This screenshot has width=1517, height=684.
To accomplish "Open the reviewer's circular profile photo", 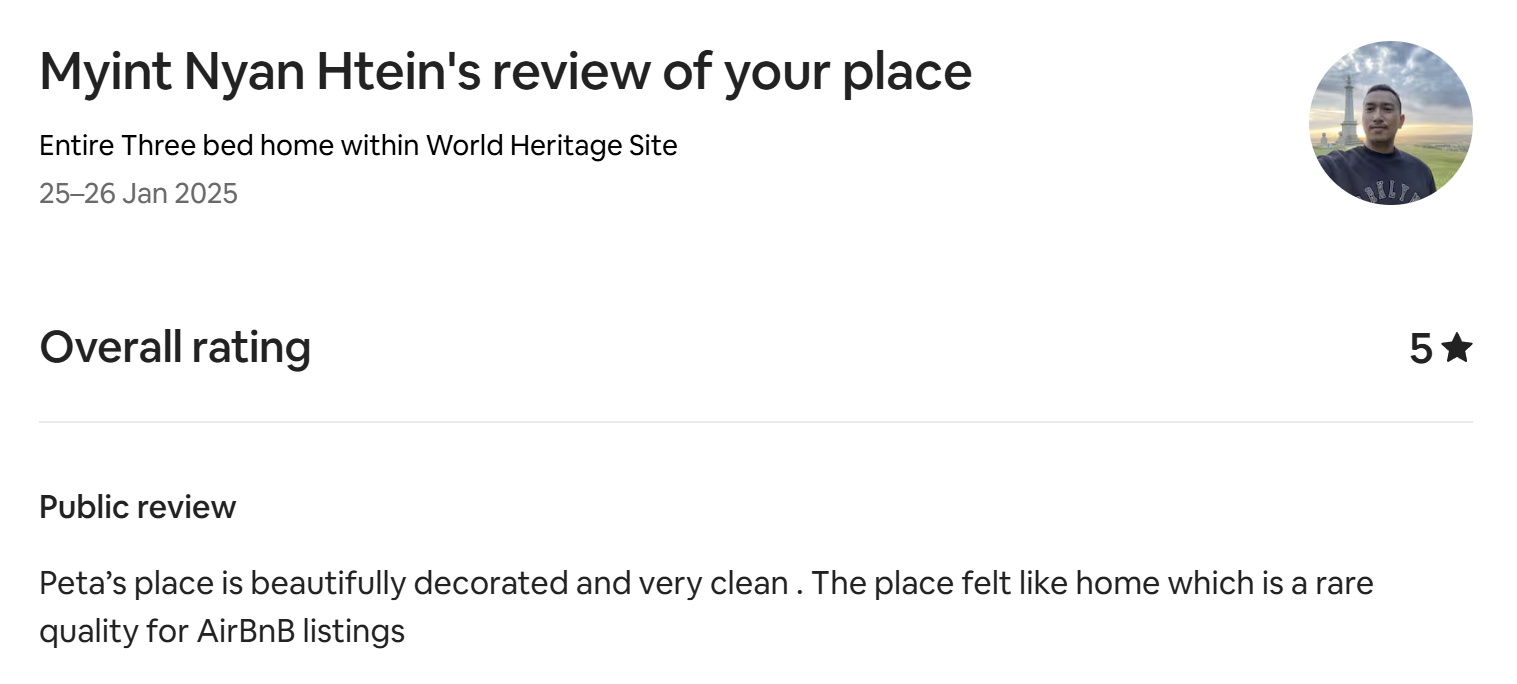I will (x=1390, y=123).
